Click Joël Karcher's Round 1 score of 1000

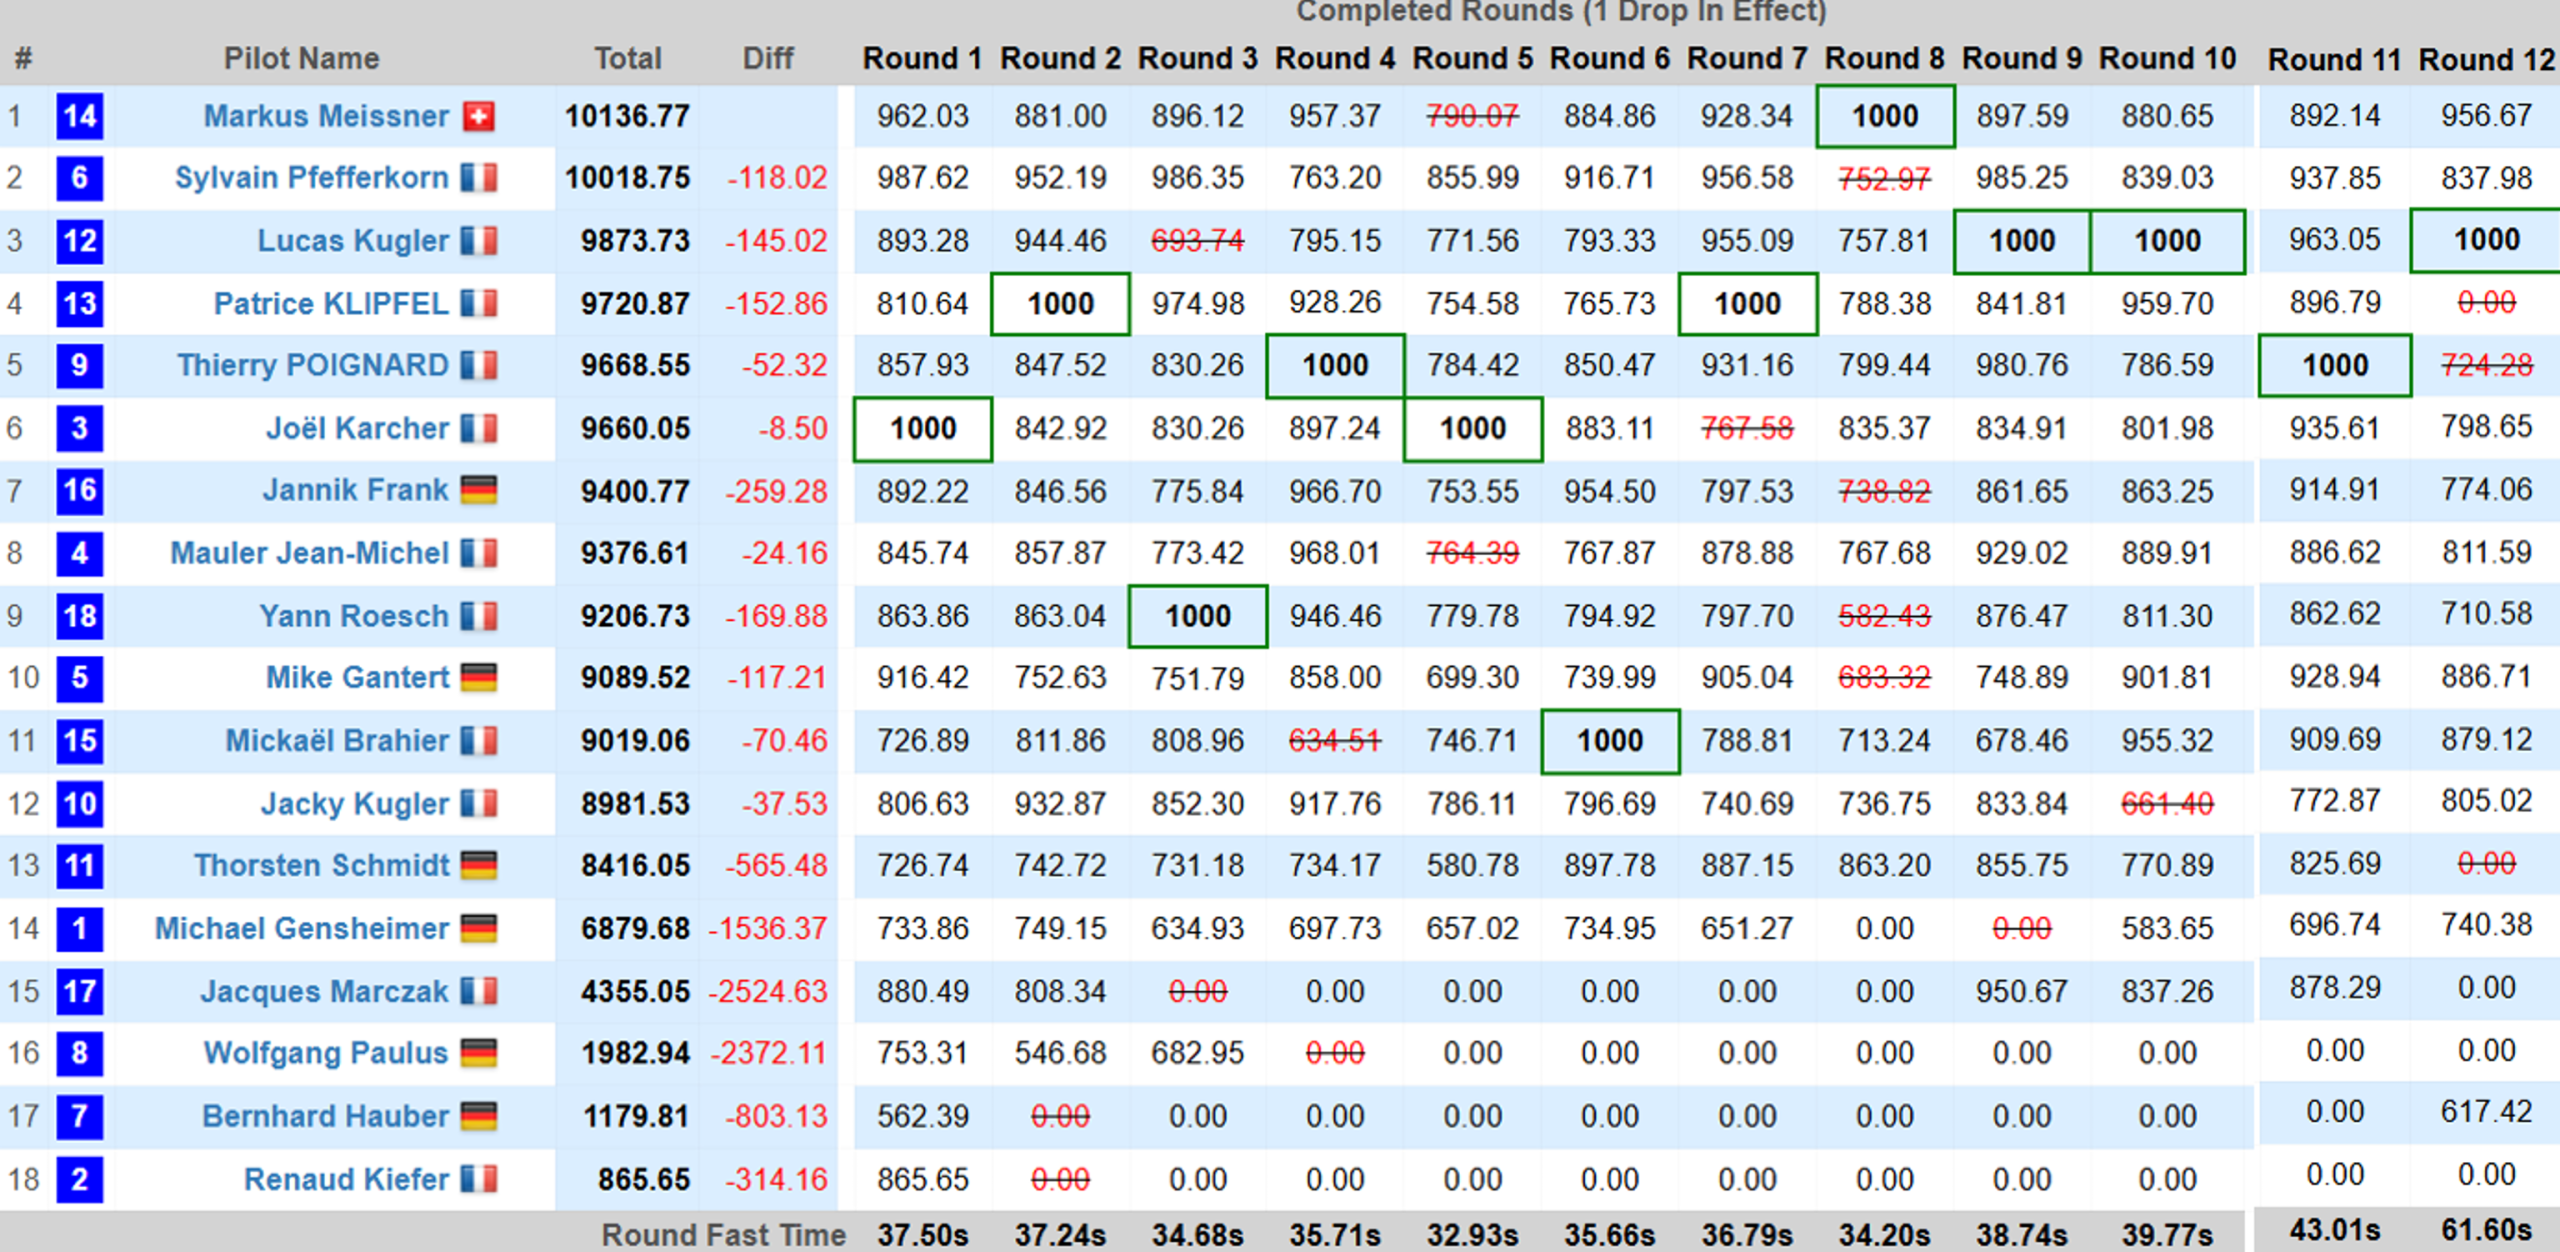[923, 429]
